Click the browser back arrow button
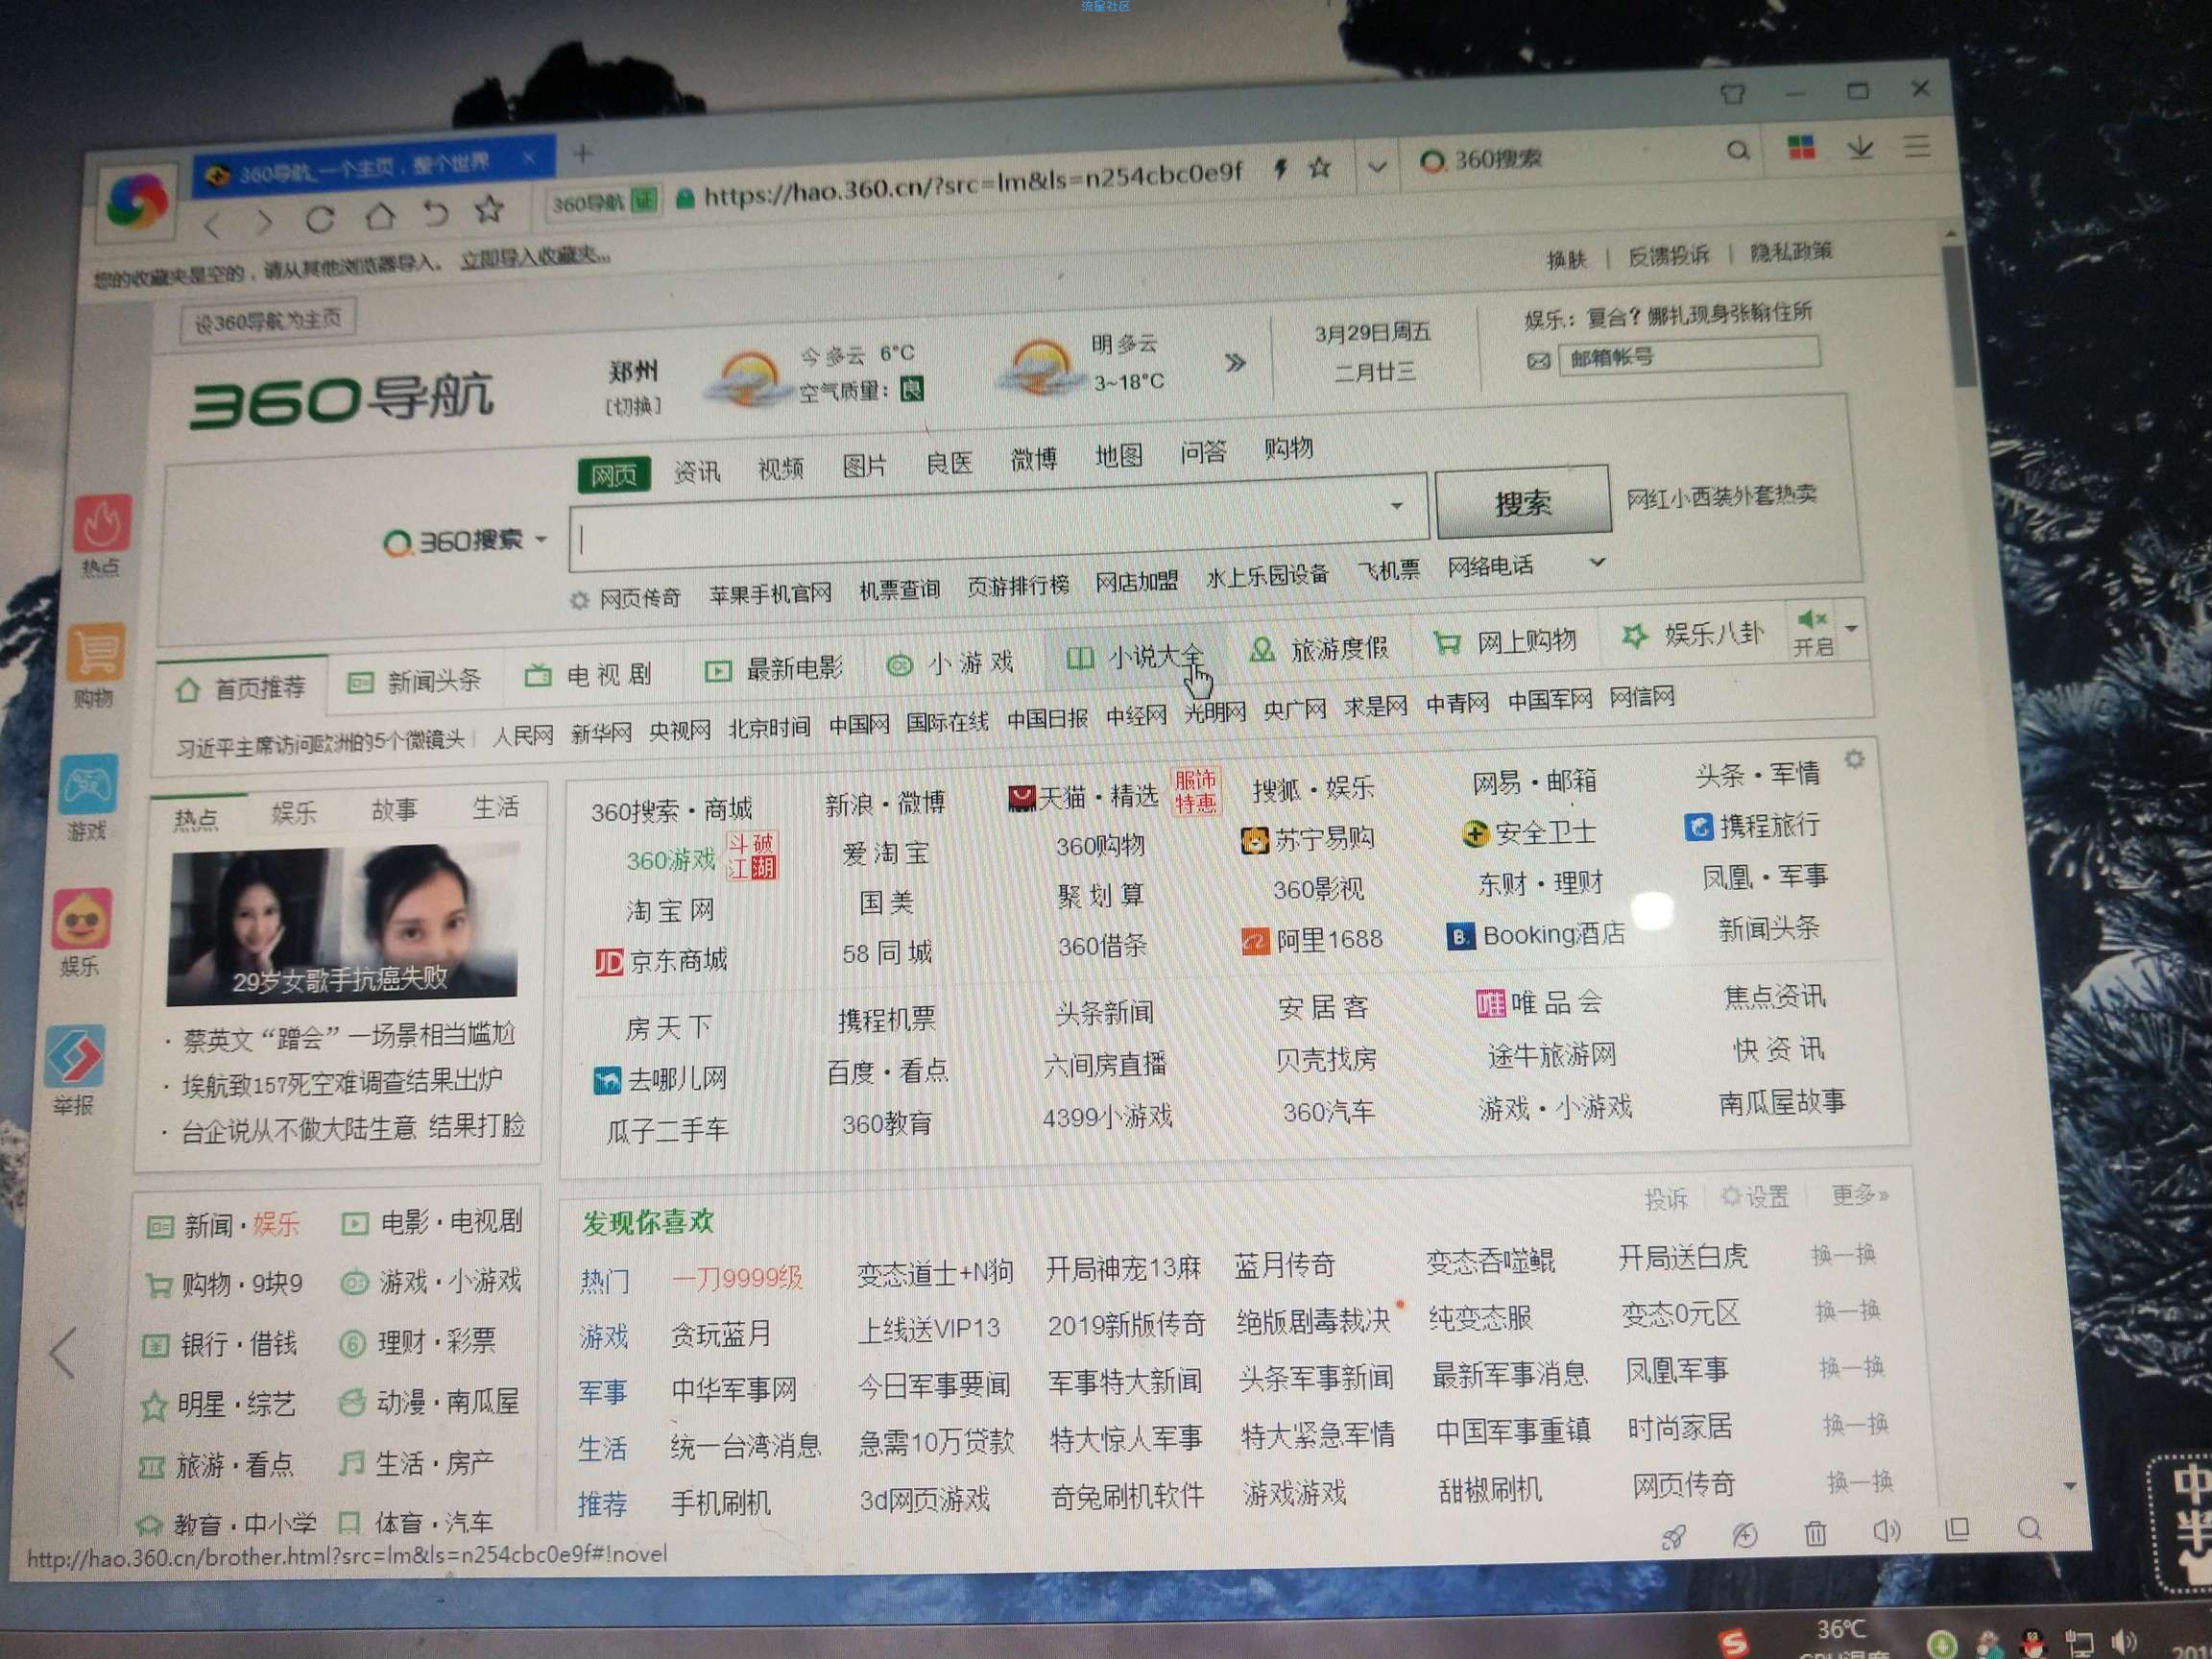 (211, 224)
